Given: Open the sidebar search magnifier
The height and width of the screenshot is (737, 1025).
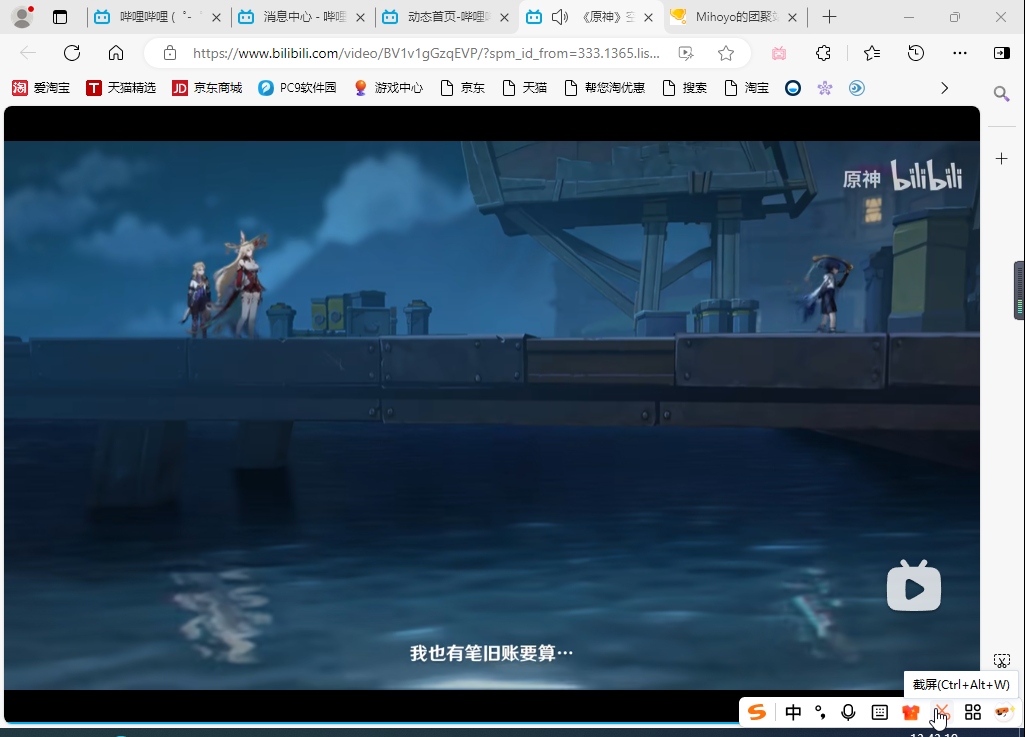Looking at the screenshot, I should click(1001, 94).
